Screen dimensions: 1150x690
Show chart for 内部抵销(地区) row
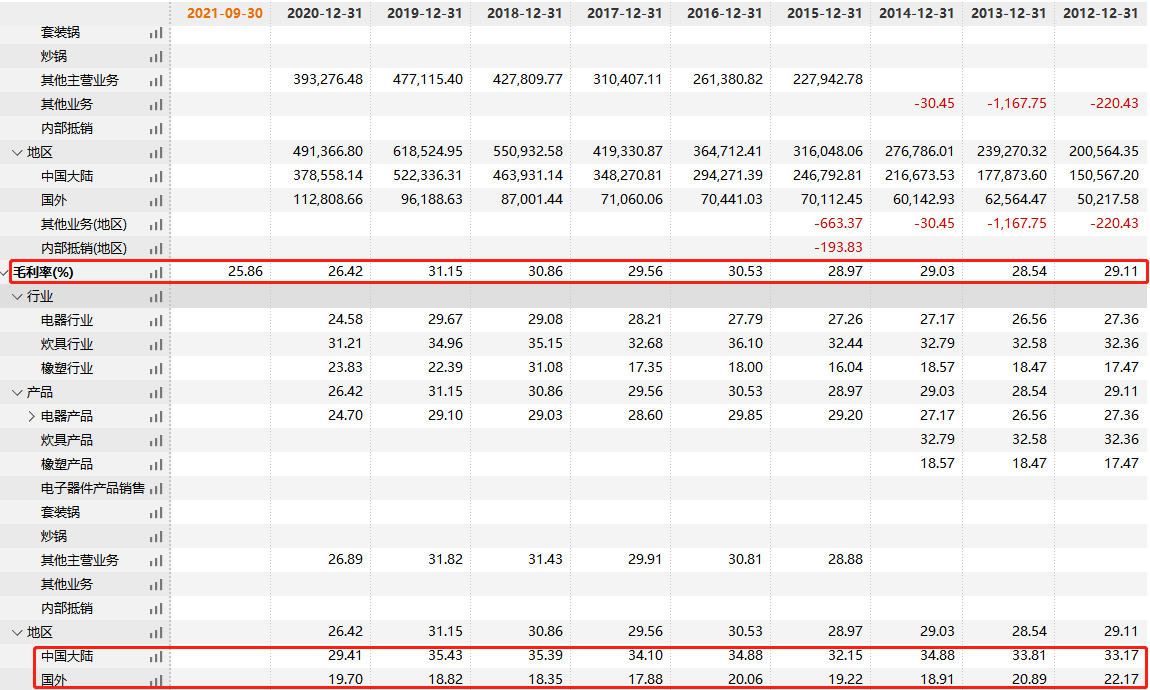coord(156,249)
